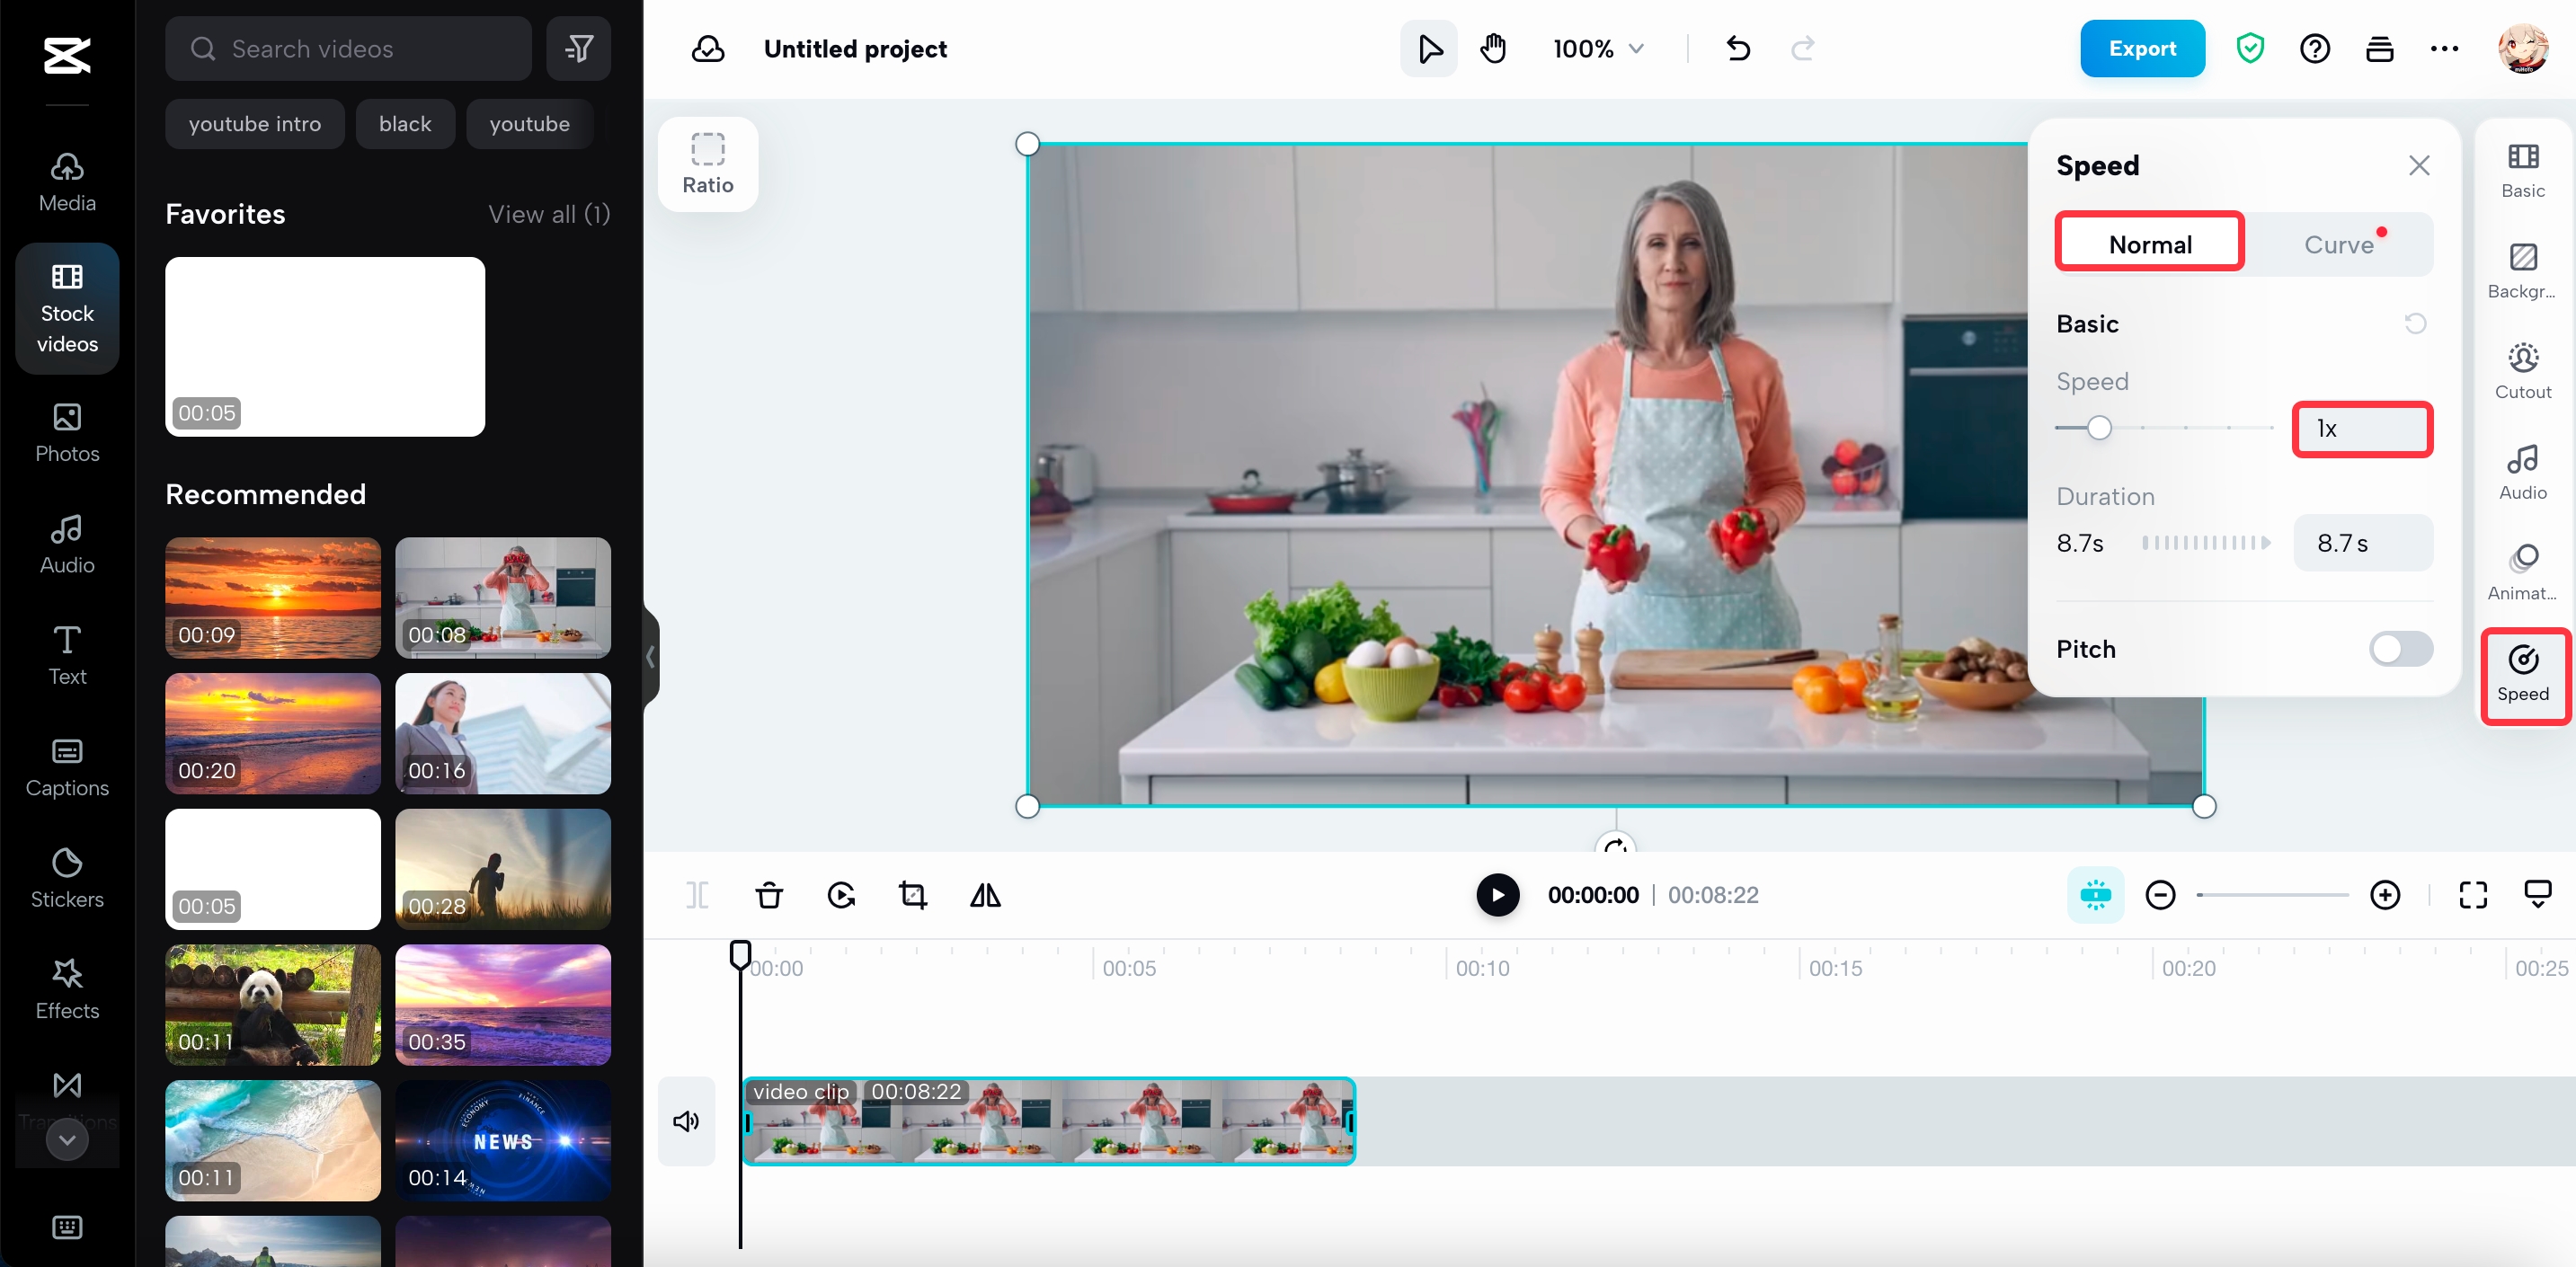The image size is (2576, 1267).
Task: Open the Captions panel
Action: click(67, 768)
